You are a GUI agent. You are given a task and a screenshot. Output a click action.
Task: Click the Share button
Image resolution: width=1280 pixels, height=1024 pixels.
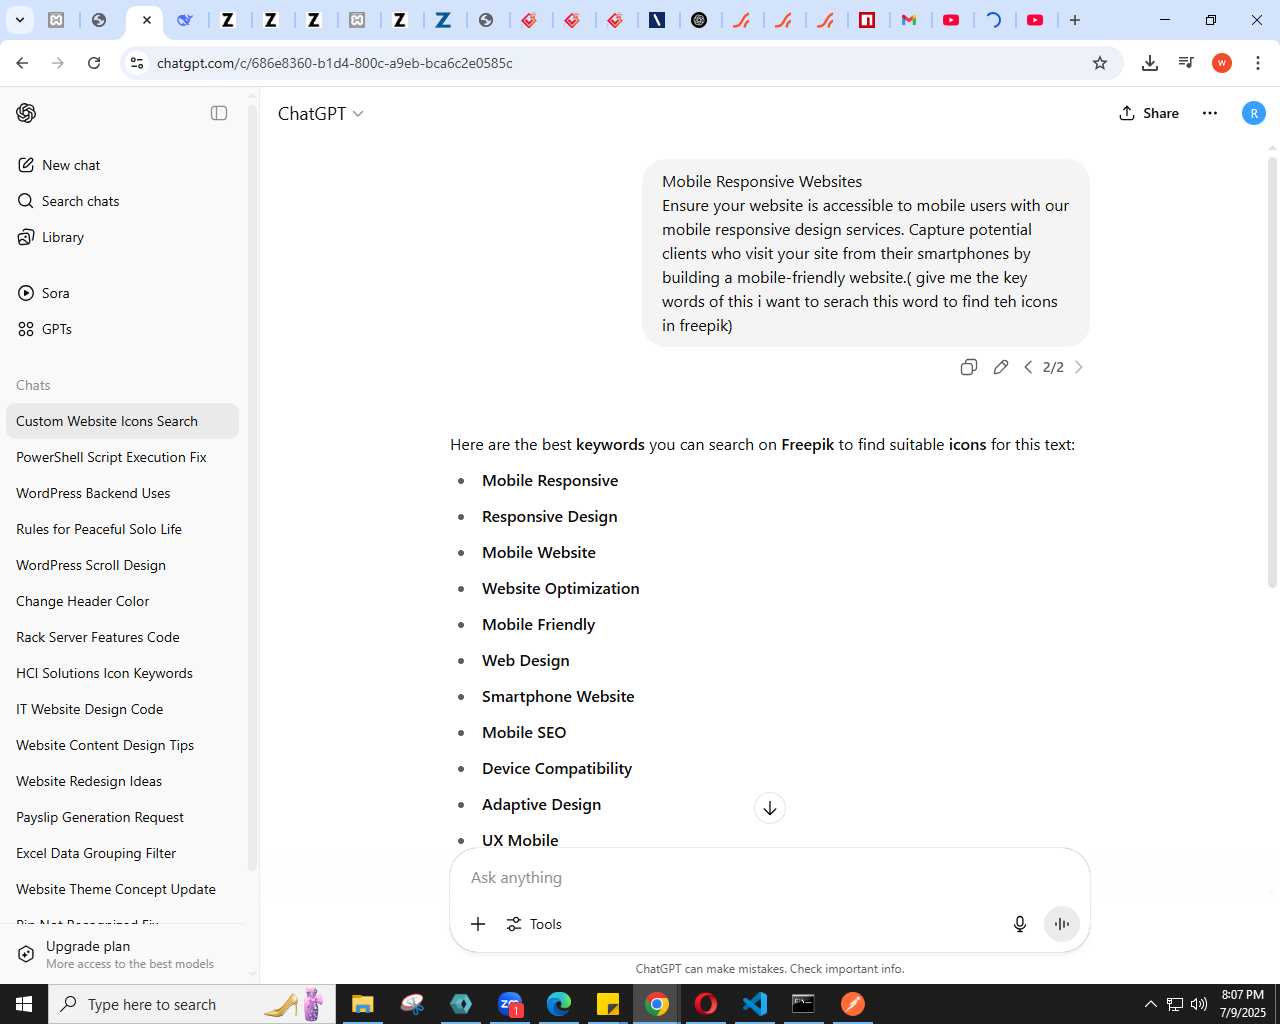tap(1149, 113)
